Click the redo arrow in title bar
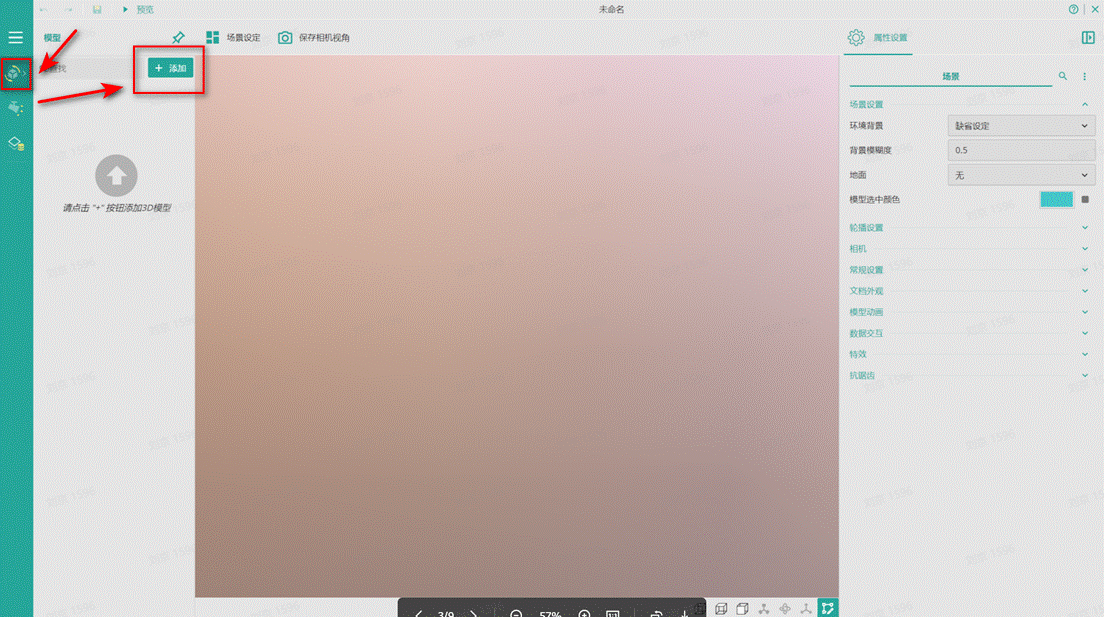Image resolution: width=1104 pixels, height=617 pixels. [x=68, y=9]
